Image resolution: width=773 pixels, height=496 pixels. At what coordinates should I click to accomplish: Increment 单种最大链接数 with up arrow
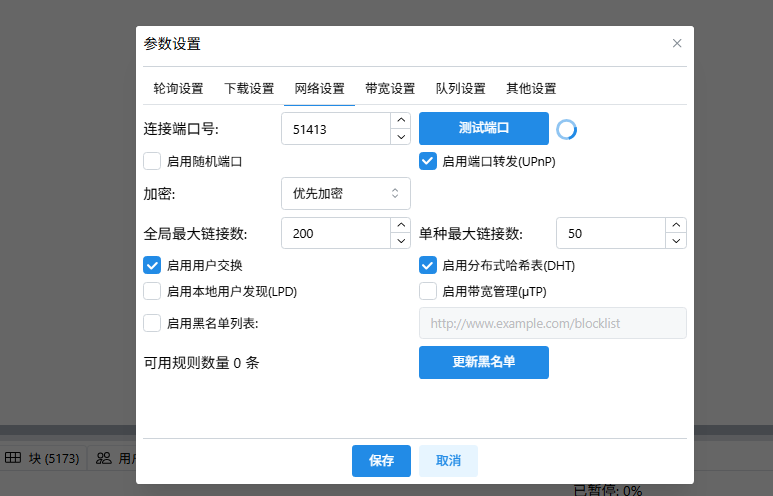click(676, 225)
